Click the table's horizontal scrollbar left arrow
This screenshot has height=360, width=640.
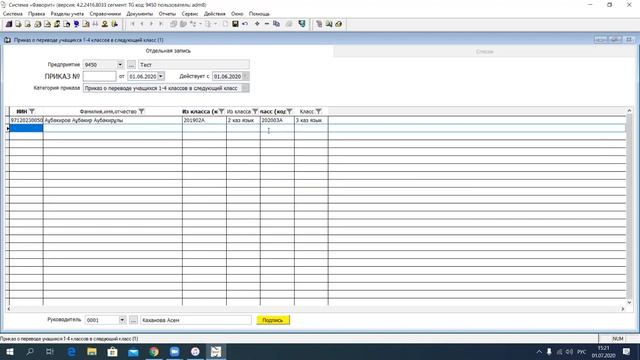click(9, 309)
